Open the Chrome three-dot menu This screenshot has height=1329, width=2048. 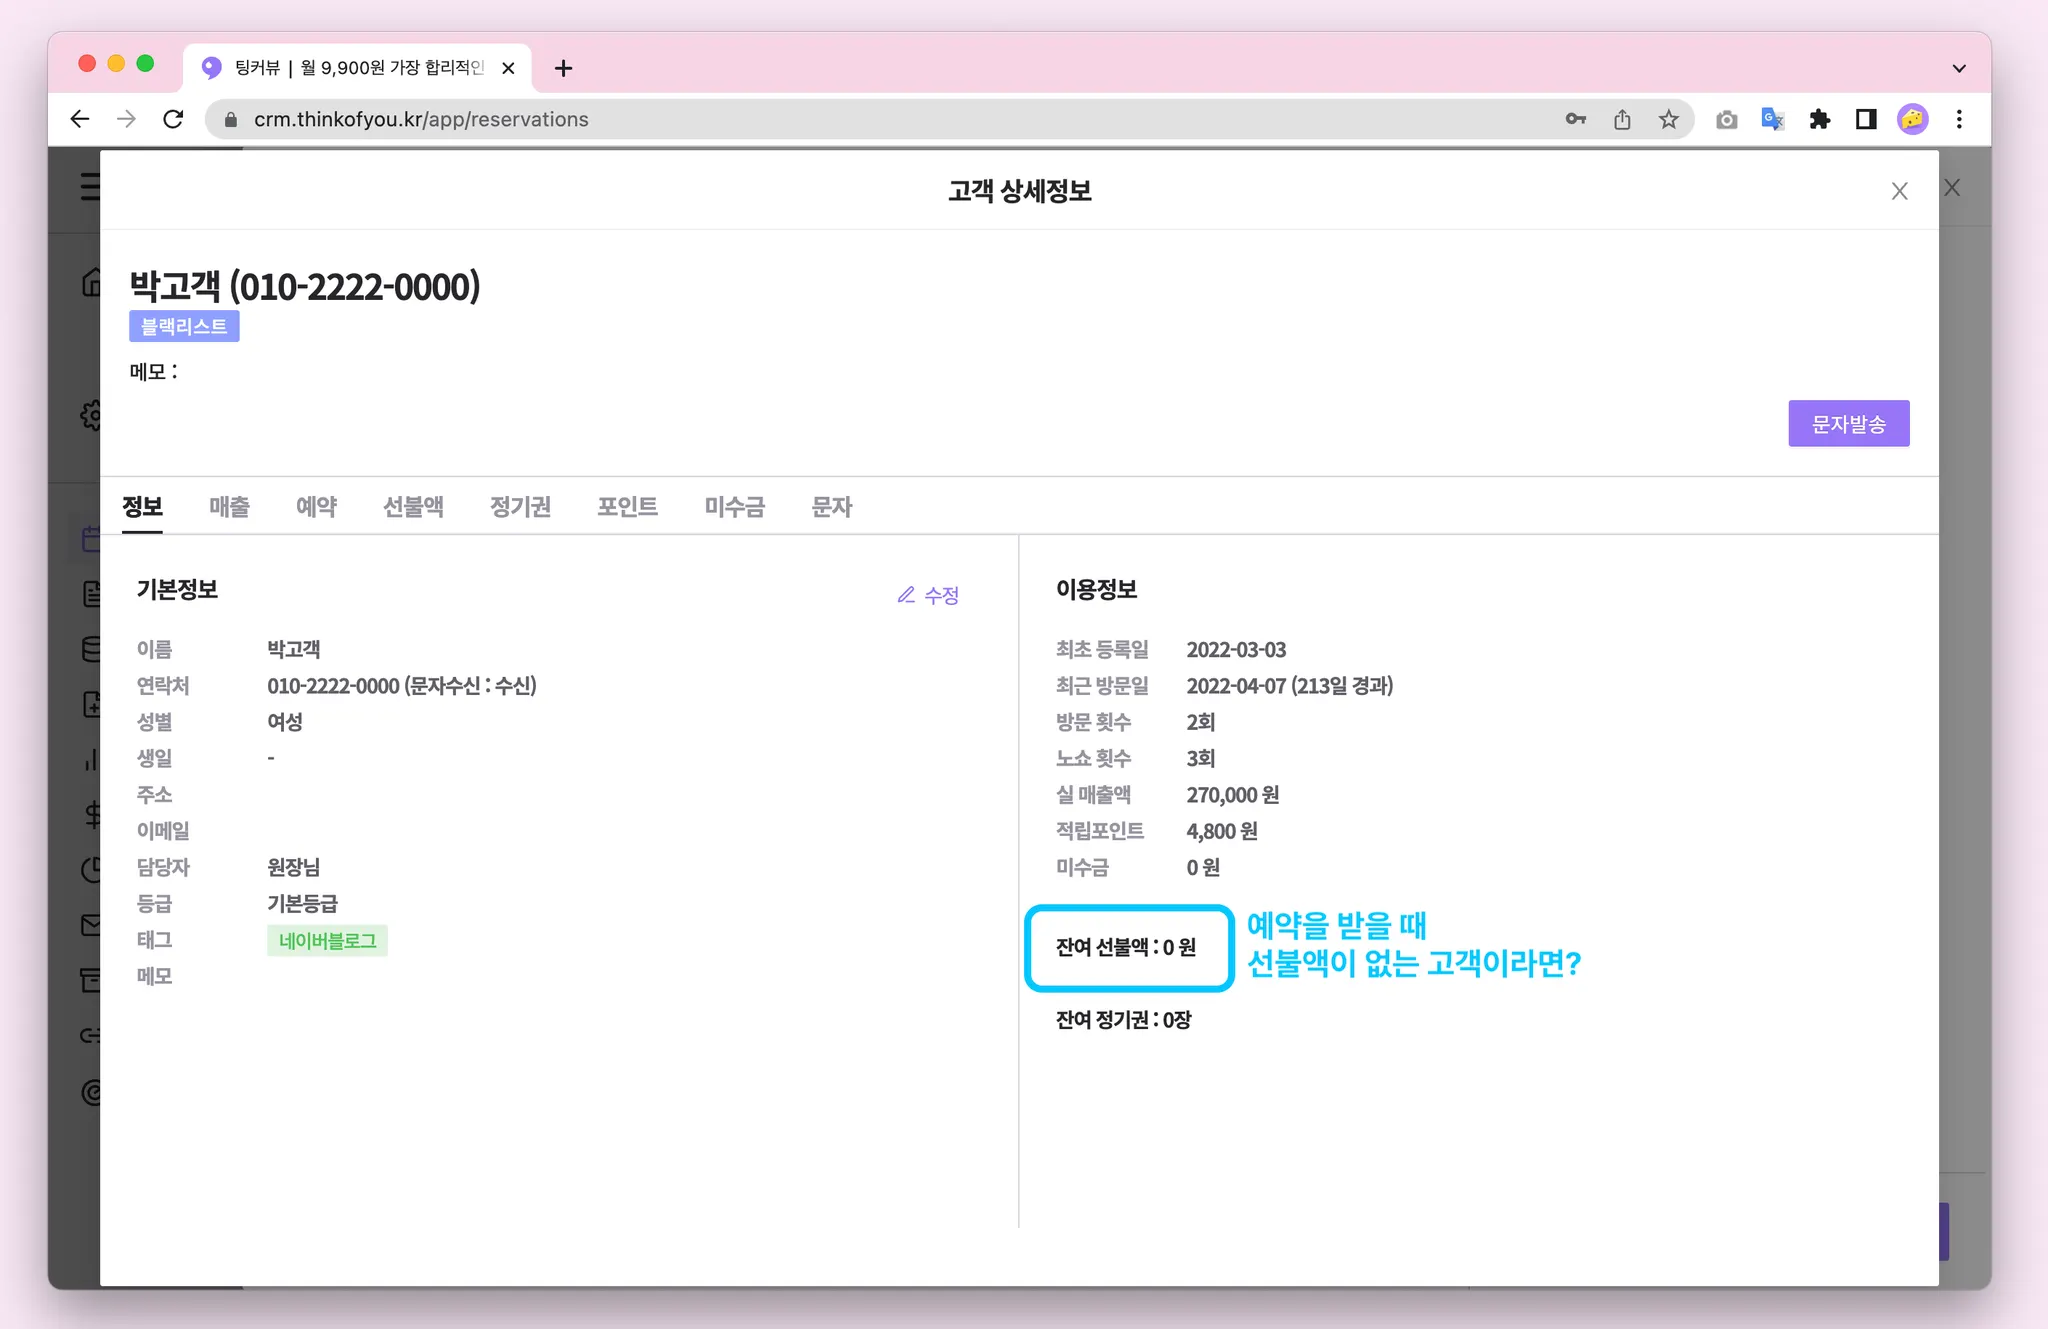tap(1959, 120)
